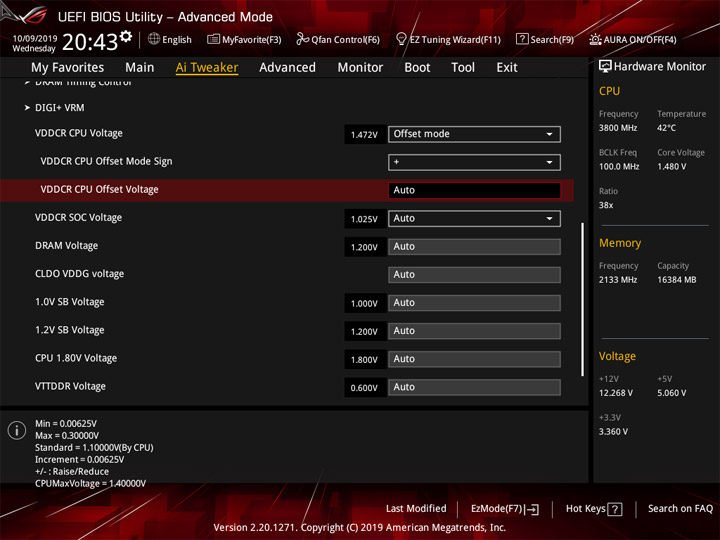720x540 pixels.
Task: Click 1.2V SB Voltage Auto field
Action: point(474,331)
